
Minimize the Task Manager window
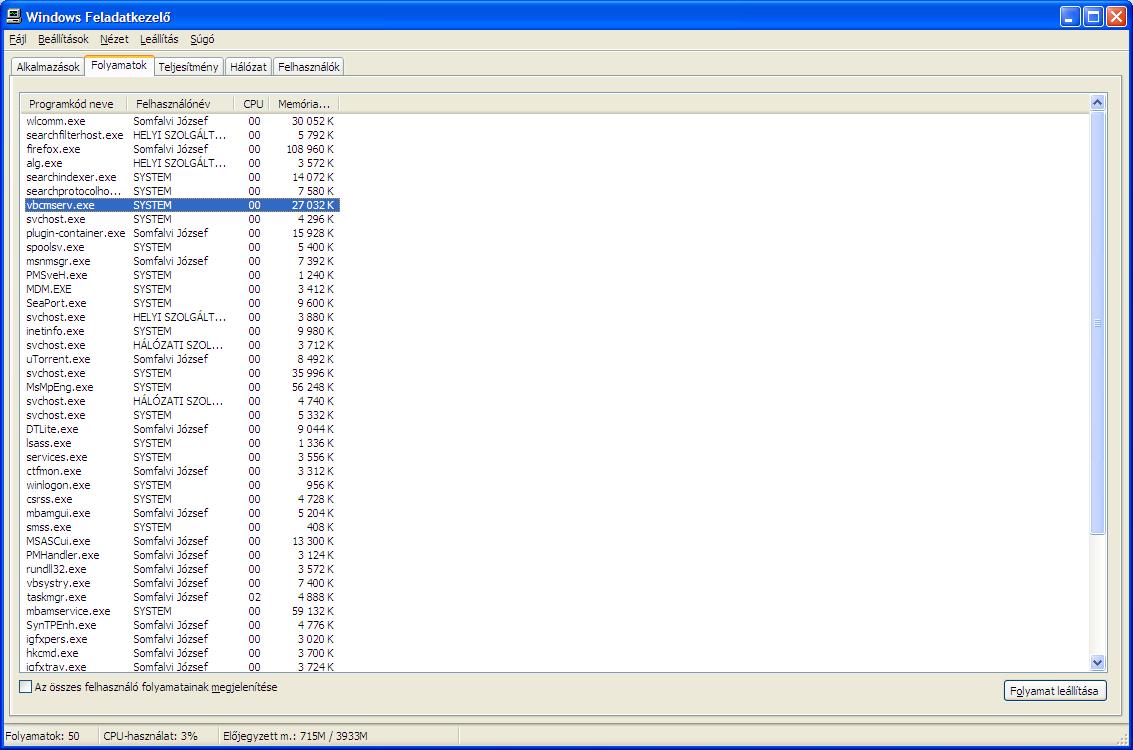point(1070,17)
